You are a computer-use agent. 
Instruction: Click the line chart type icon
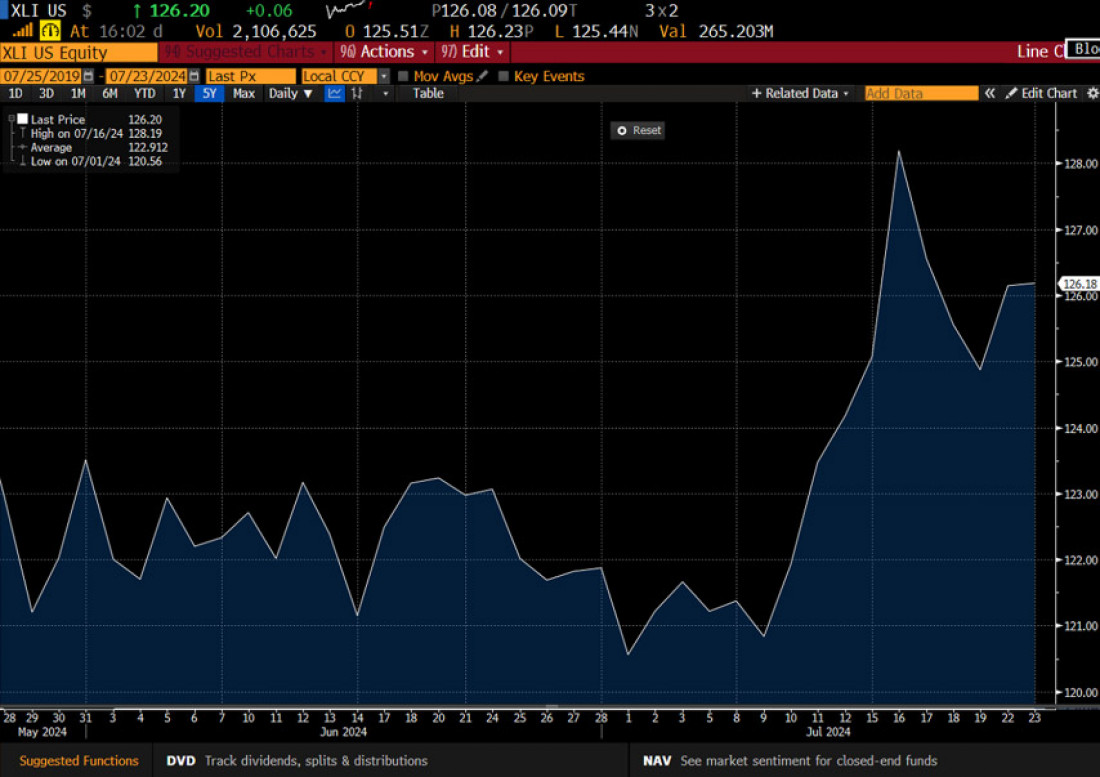(335, 93)
